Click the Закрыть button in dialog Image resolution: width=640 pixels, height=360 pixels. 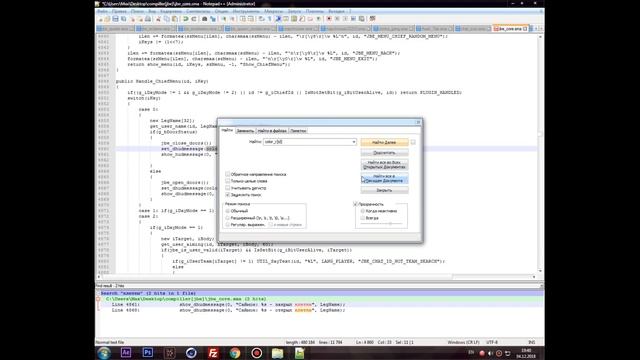[384, 190]
